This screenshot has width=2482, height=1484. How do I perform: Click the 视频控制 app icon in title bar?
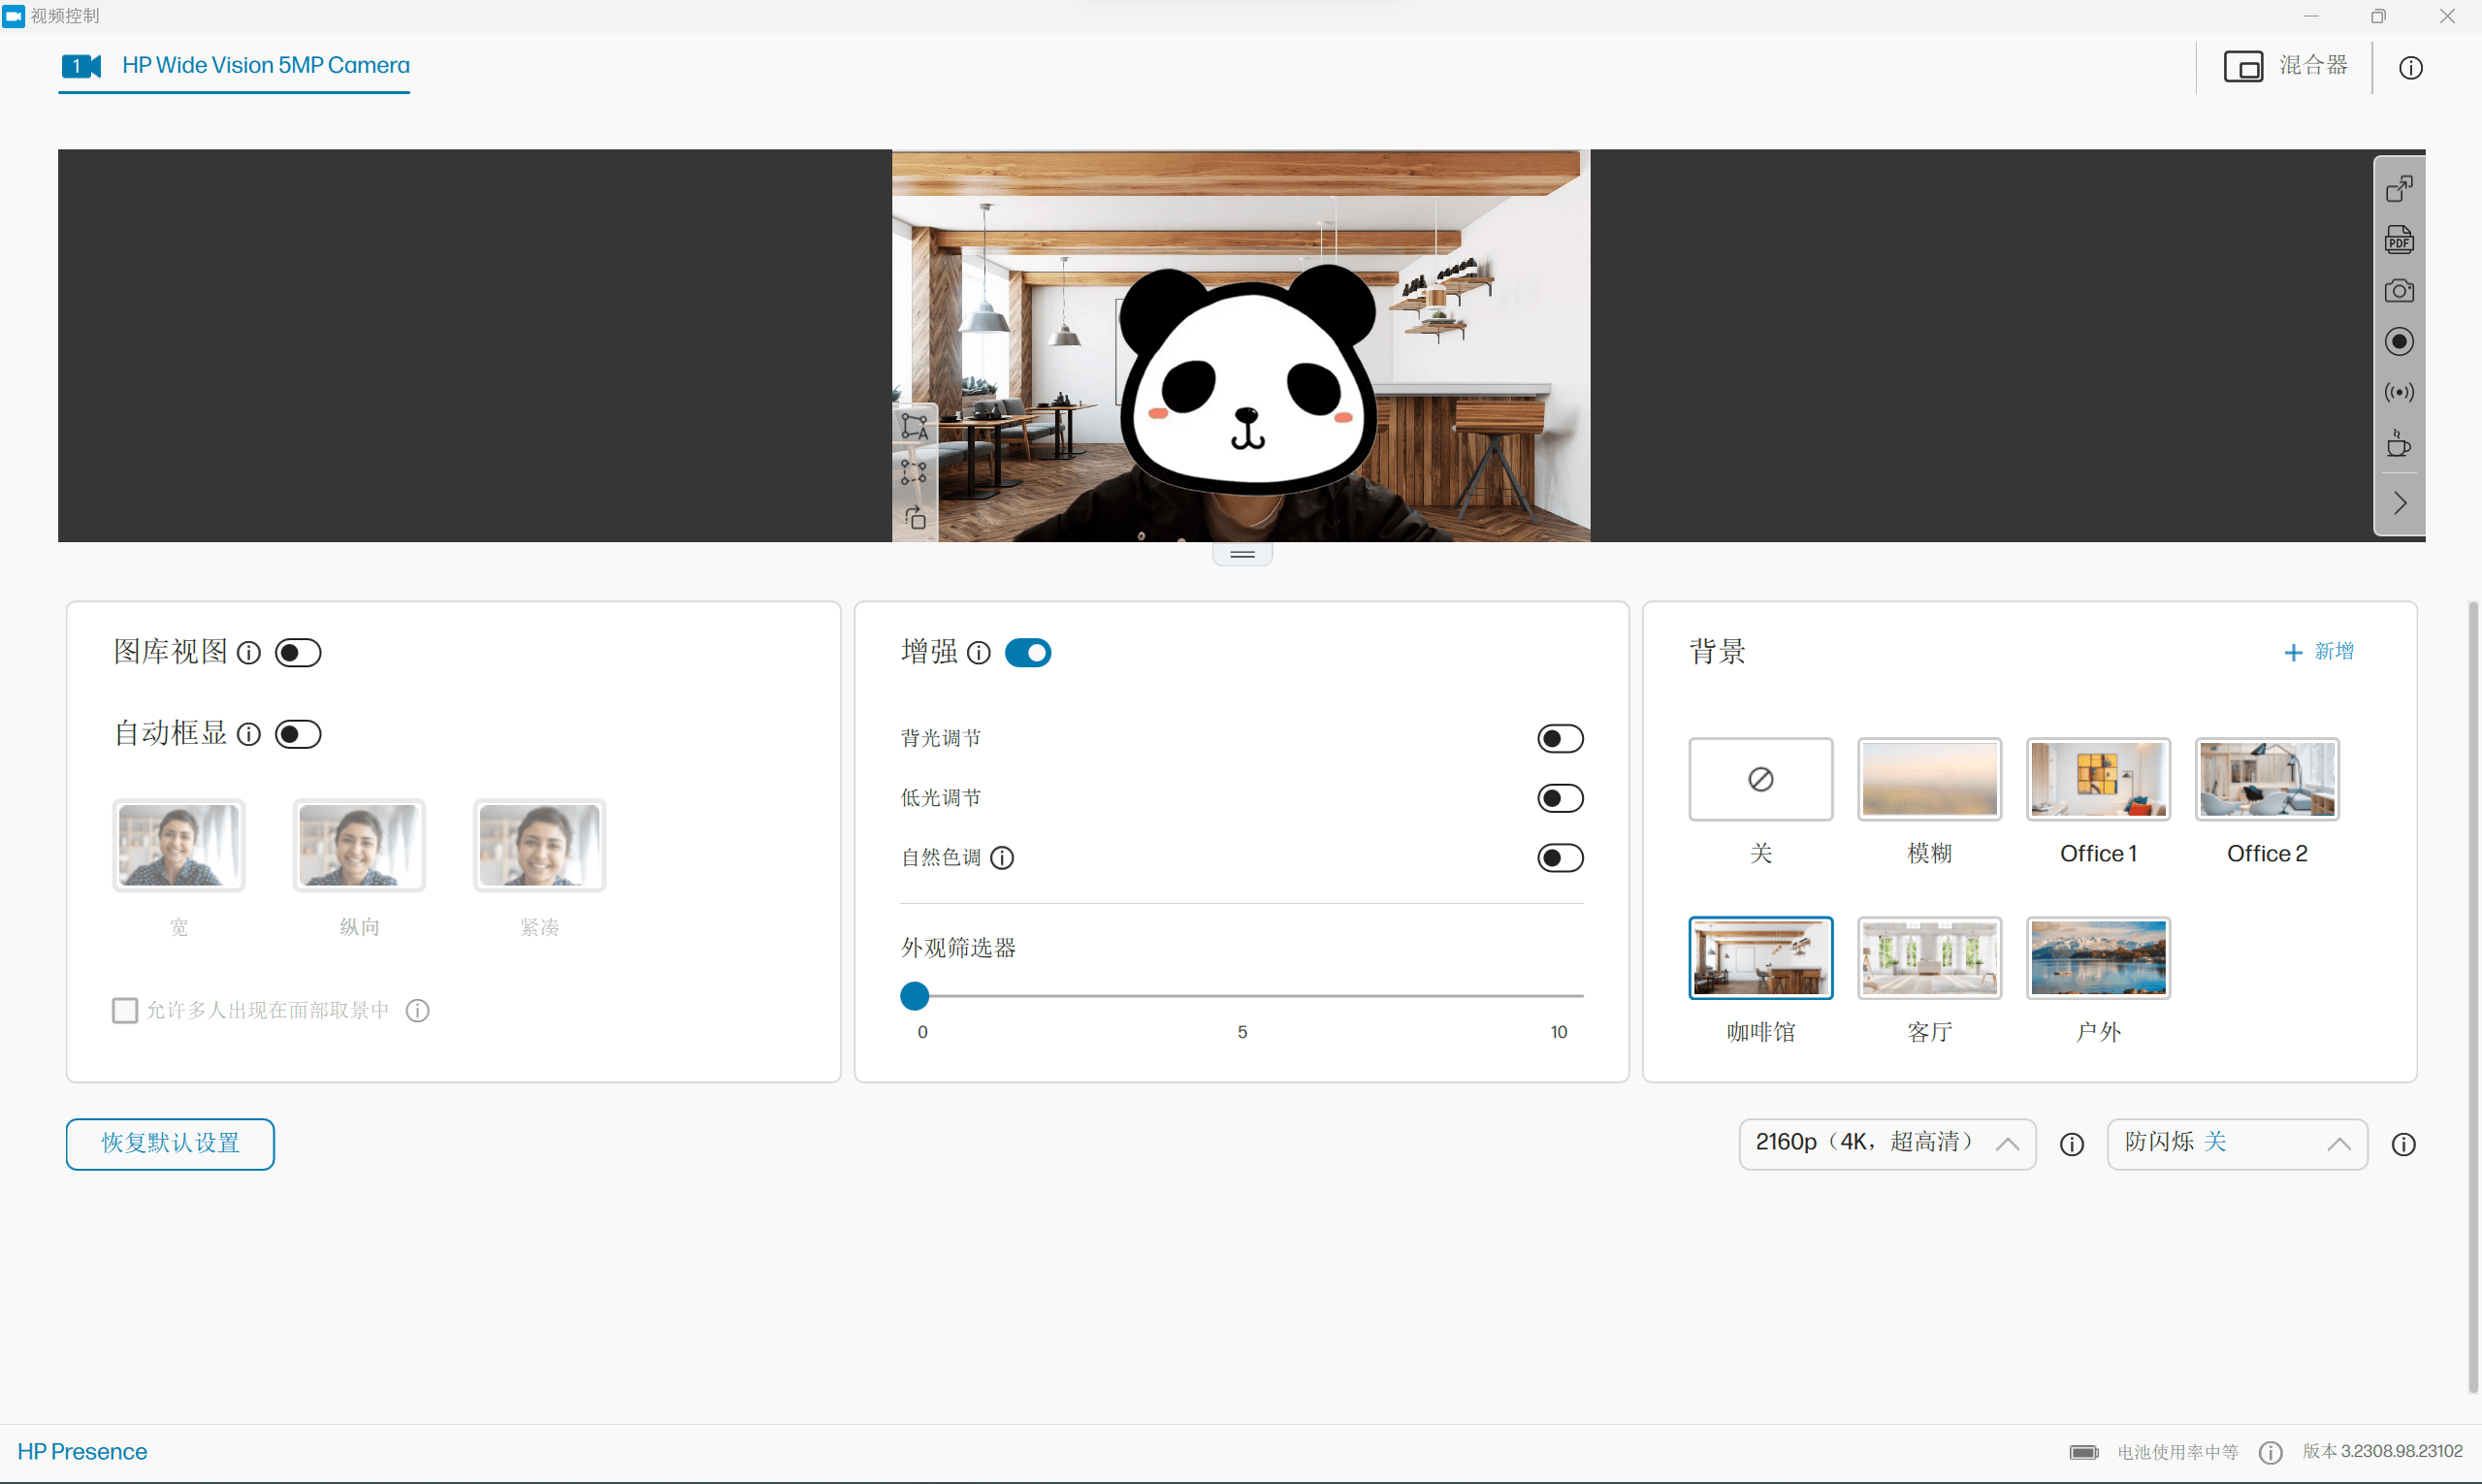(x=13, y=16)
